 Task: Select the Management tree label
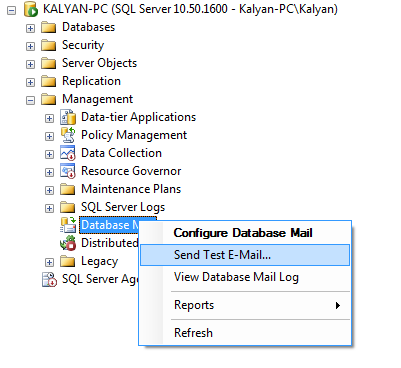[x=97, y=99]
